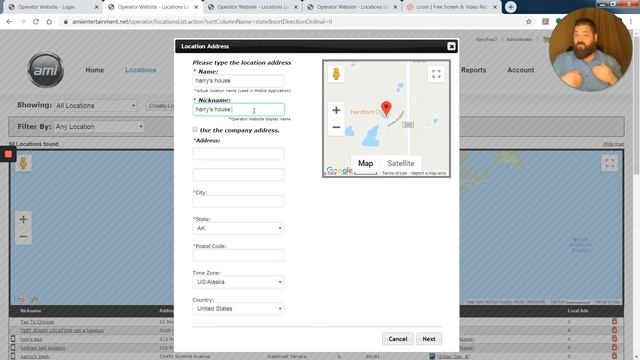Open the browser home page
Image resolution: width=640 pixels, height=360 pixels.
pos(49,22)
